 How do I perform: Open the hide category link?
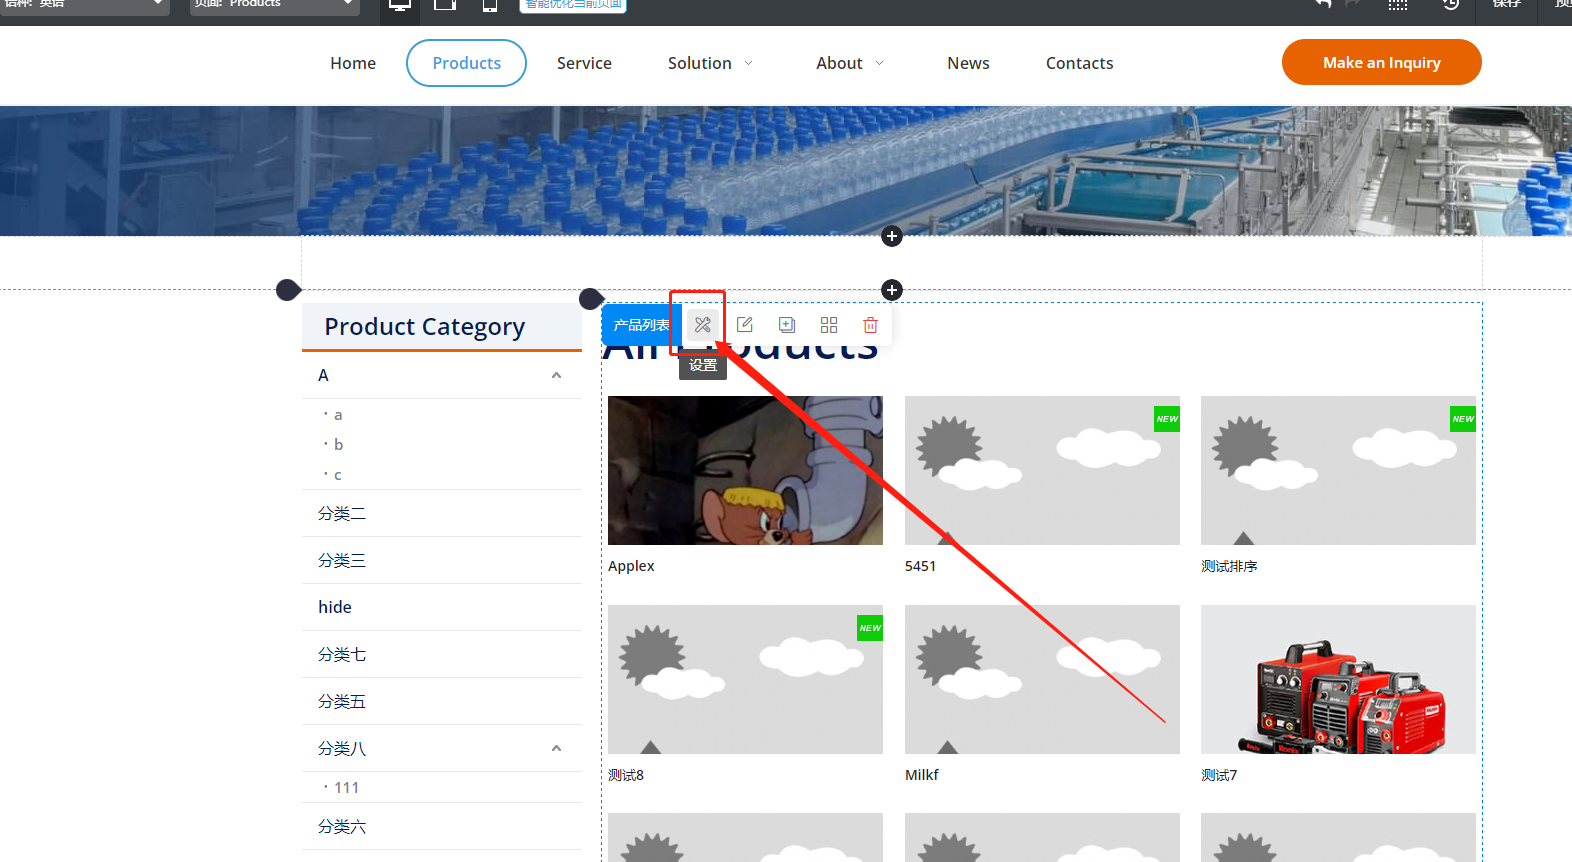point(335,607)
